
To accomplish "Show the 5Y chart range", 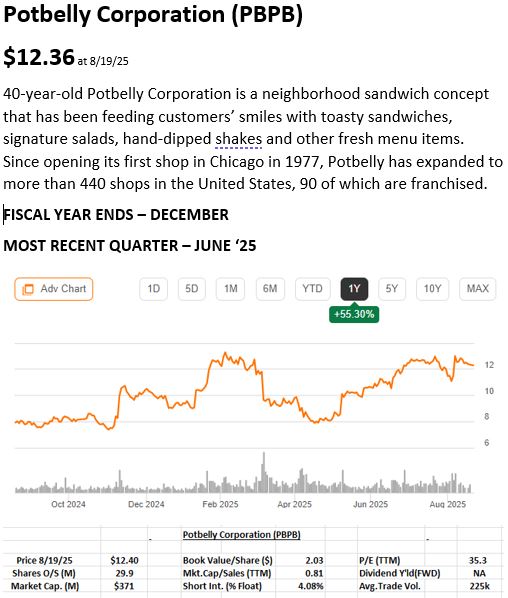I will (392, 289).
